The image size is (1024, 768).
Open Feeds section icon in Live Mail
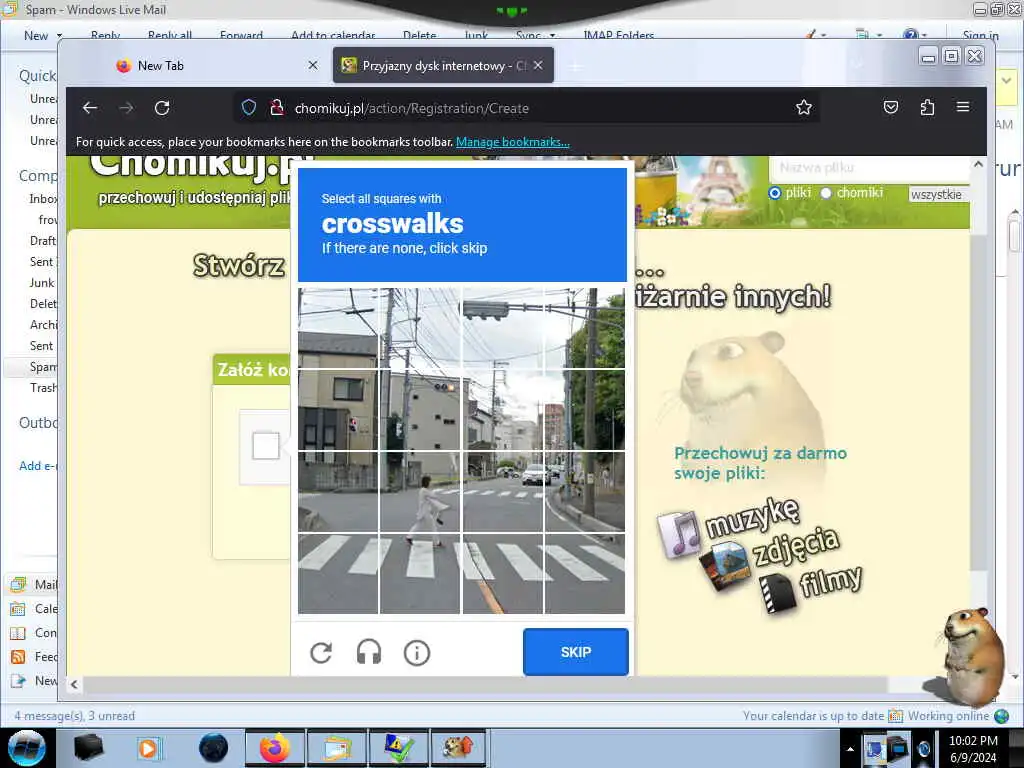[x=18, y=657]
